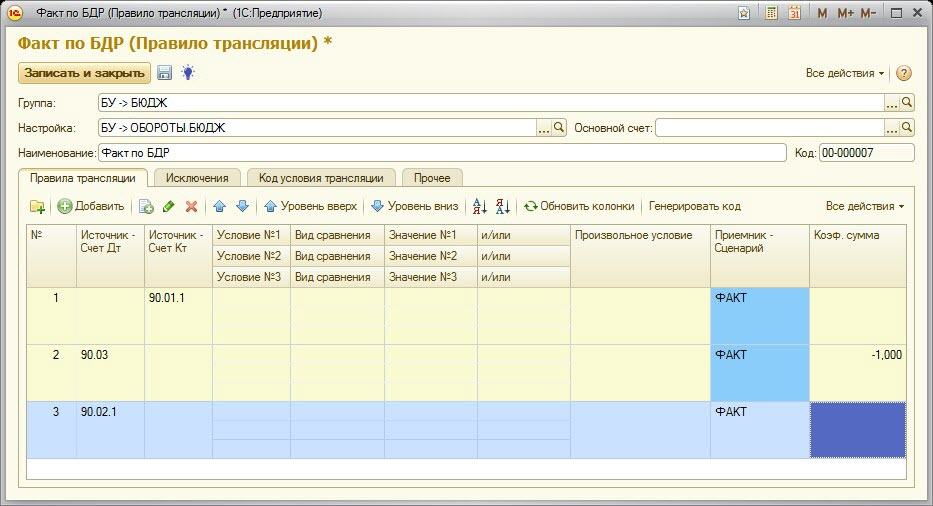The height and width of the screenshot is (506, 933).
Task: Click the red X delete row icon
Action: click(x=191, y=206)
